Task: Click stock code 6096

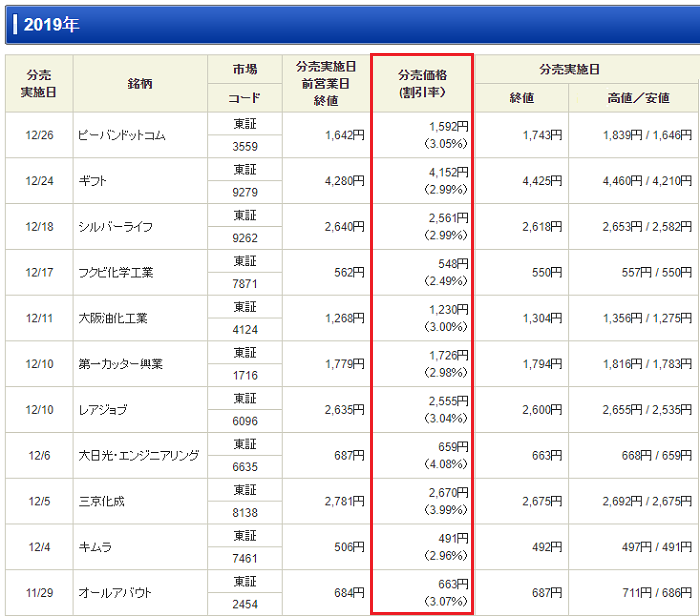Action: (x=245, y=421)
